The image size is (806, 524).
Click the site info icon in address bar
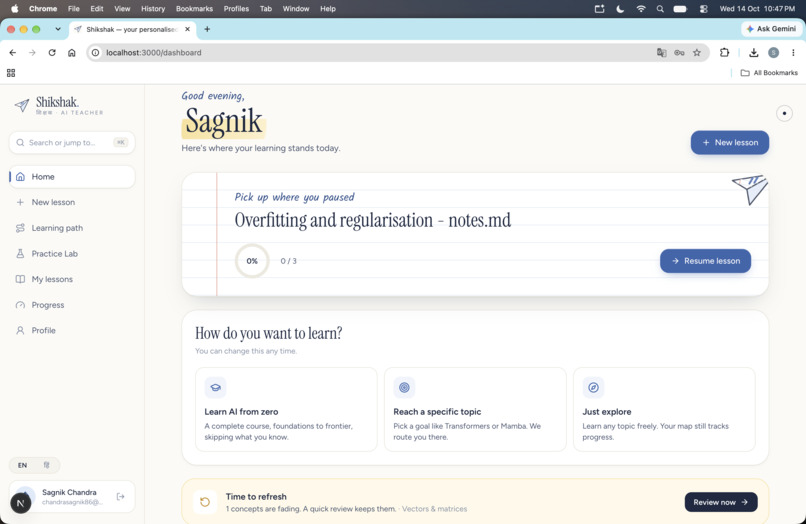pyautogui.click(x=96, y=52)
